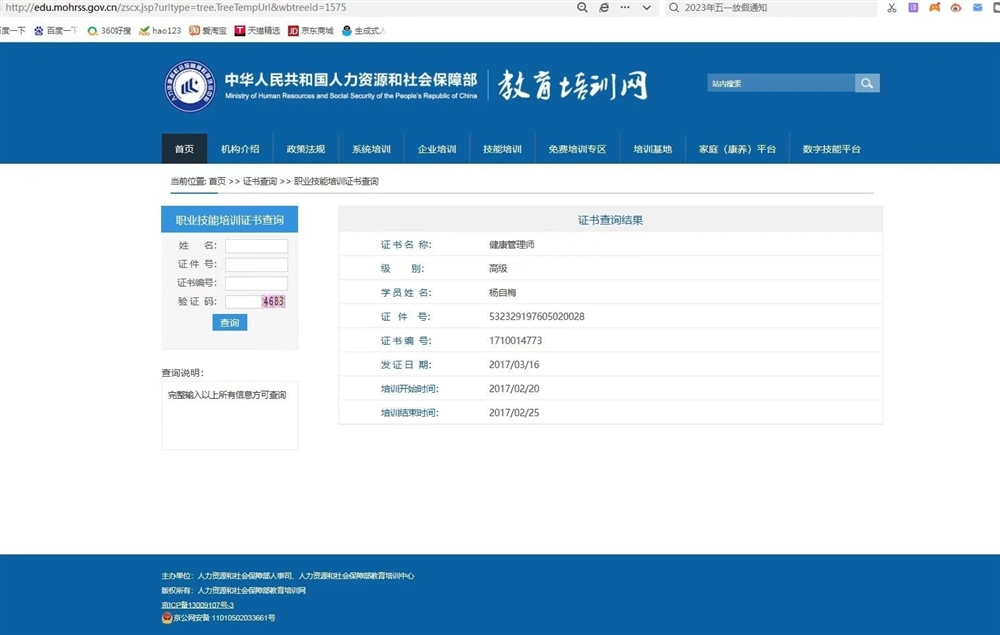
Task: Open the 培训基地 menu item
Action: (652, 149)
